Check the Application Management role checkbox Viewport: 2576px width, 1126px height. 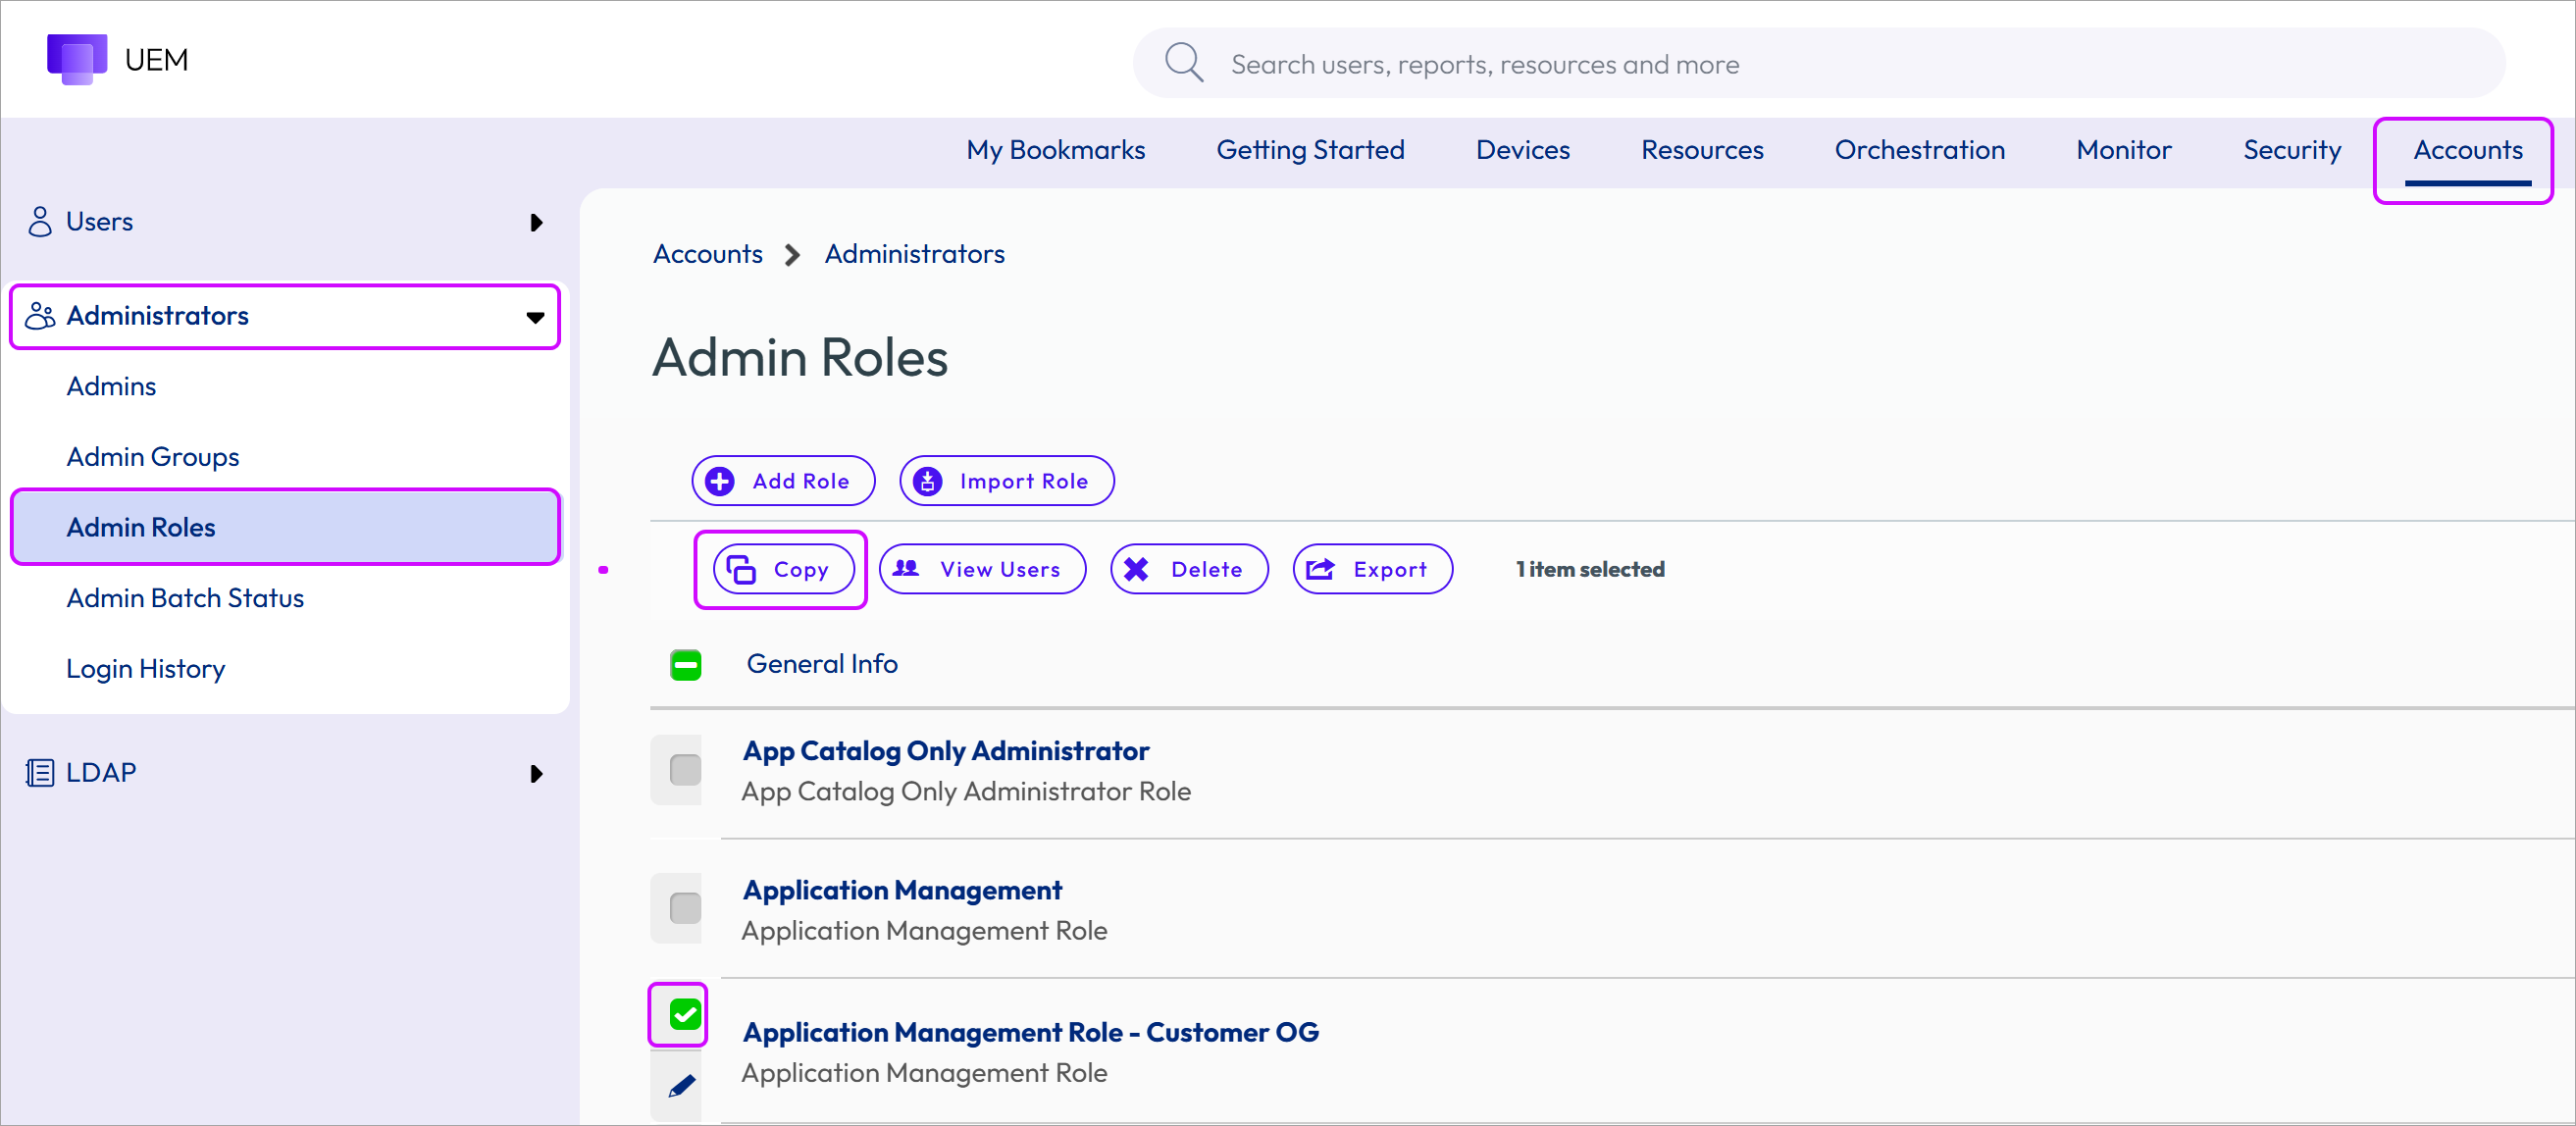click(x=685, y=909)
